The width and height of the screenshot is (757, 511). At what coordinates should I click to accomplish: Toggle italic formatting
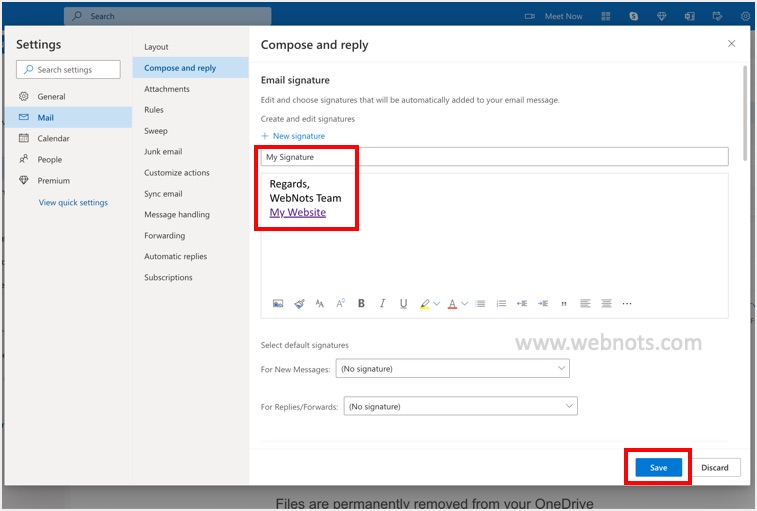coord(382,303)
